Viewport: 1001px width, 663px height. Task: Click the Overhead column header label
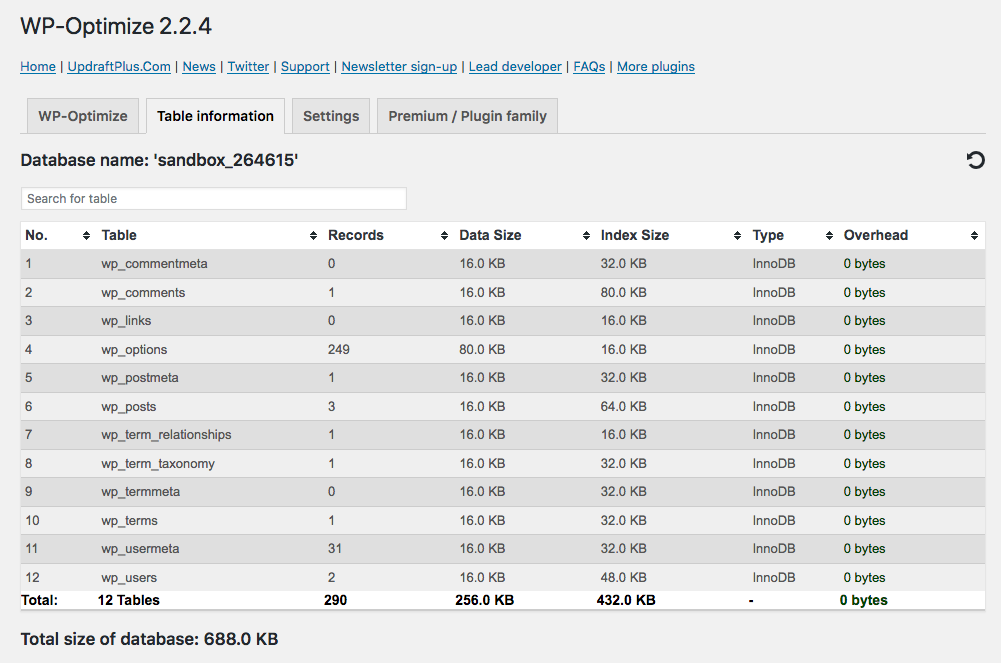pos(876,235)
